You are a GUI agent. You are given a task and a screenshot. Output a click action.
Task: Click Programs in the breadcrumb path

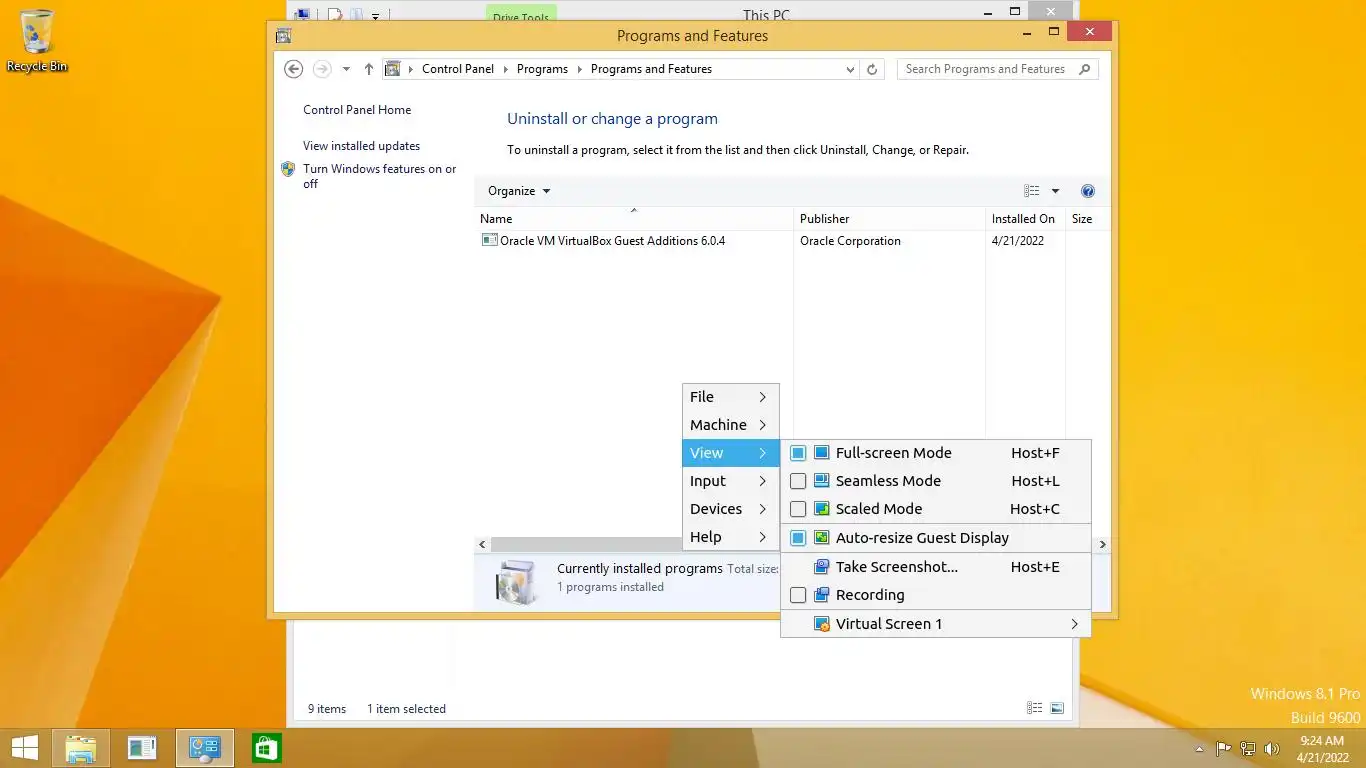click(x=542, y=69)
